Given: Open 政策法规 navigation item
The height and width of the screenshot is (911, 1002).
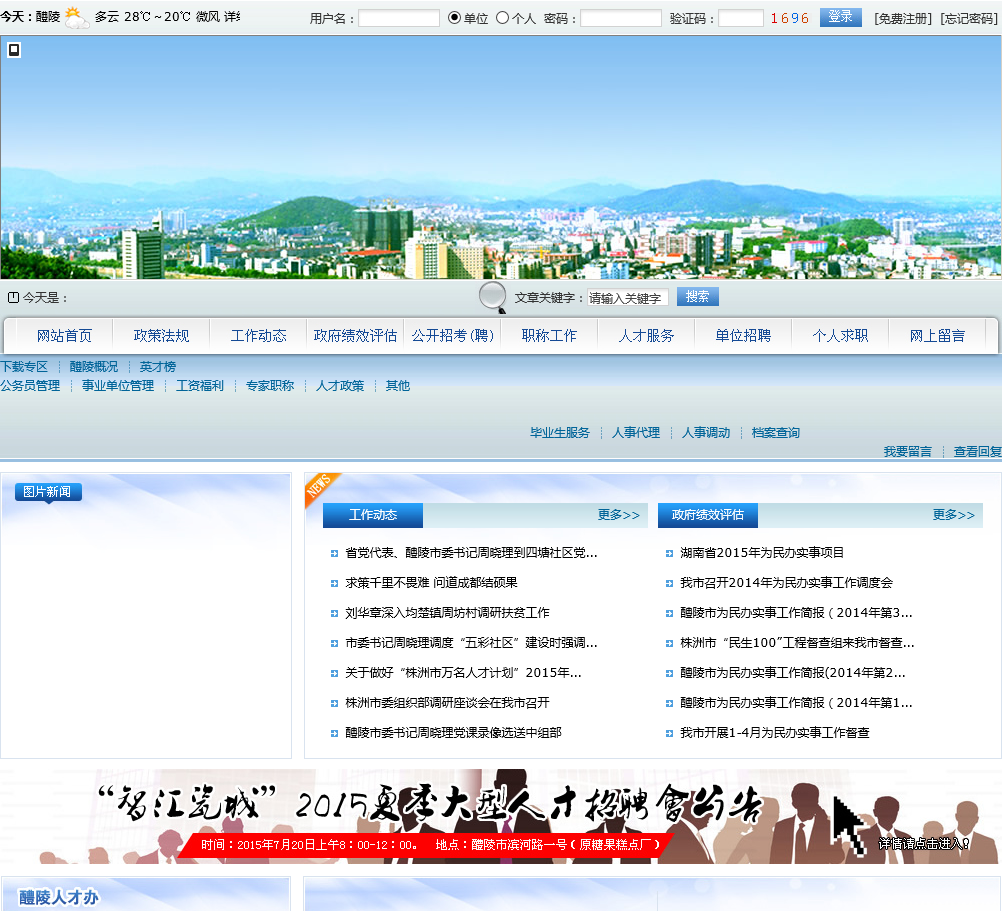Looking at the screenshot, I should coord(161,335).
